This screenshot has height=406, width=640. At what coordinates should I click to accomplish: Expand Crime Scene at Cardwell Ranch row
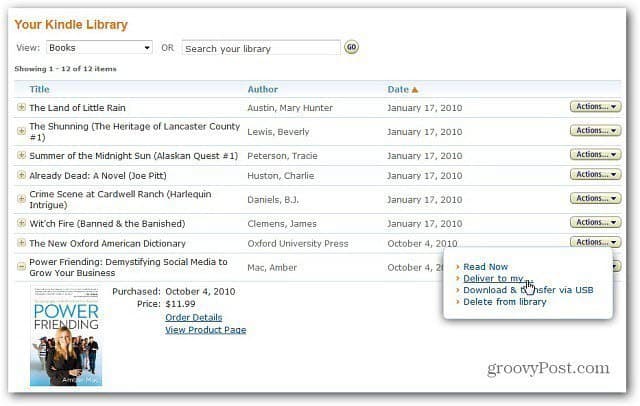click(x=21, y=199)
